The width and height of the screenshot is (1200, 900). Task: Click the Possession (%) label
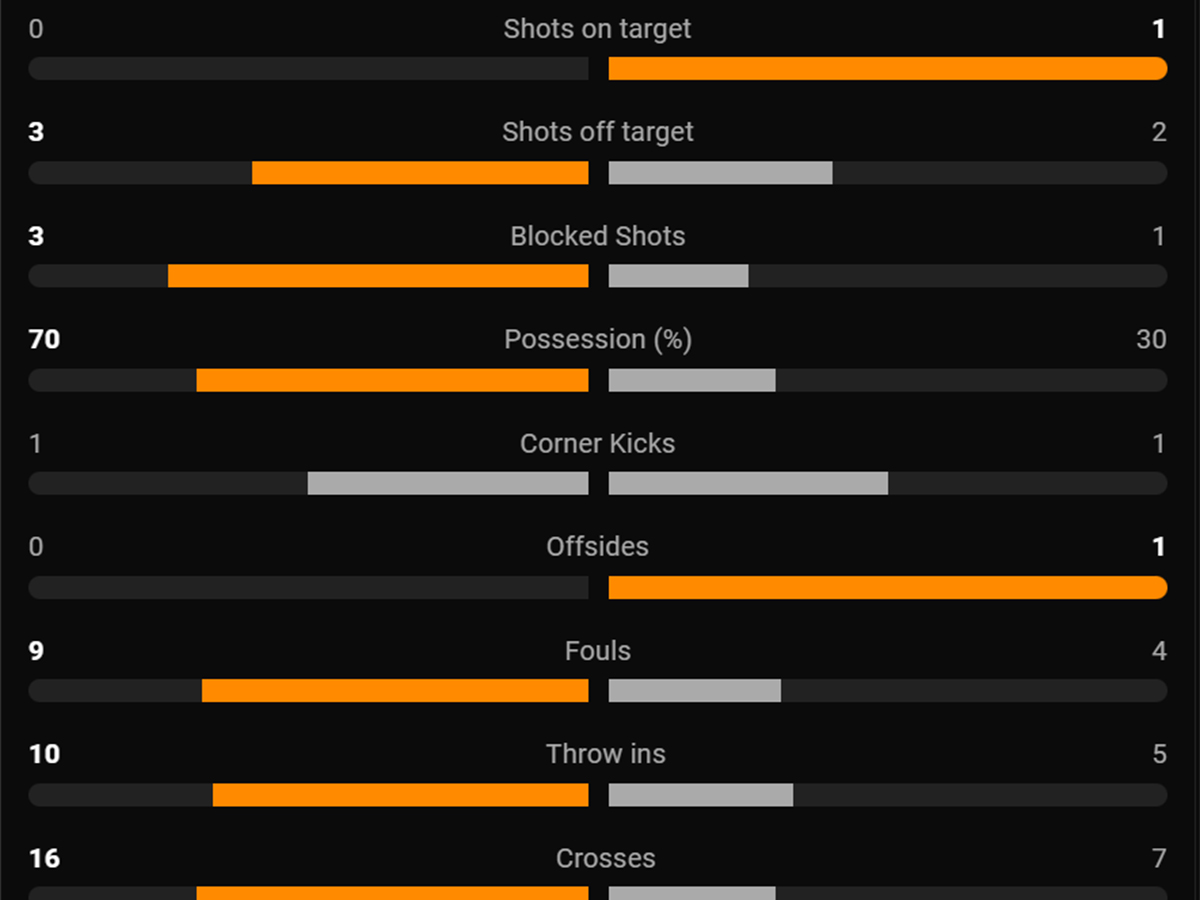pyautogui.click(x=598, y=340)
